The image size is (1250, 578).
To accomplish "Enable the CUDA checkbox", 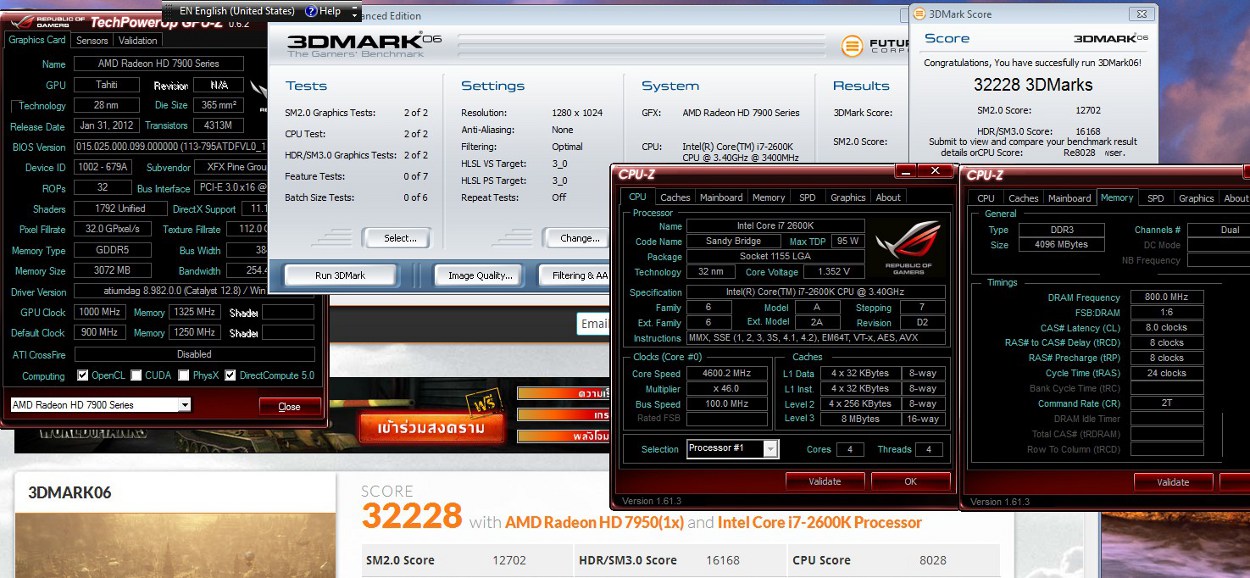I will coord(136,376).
